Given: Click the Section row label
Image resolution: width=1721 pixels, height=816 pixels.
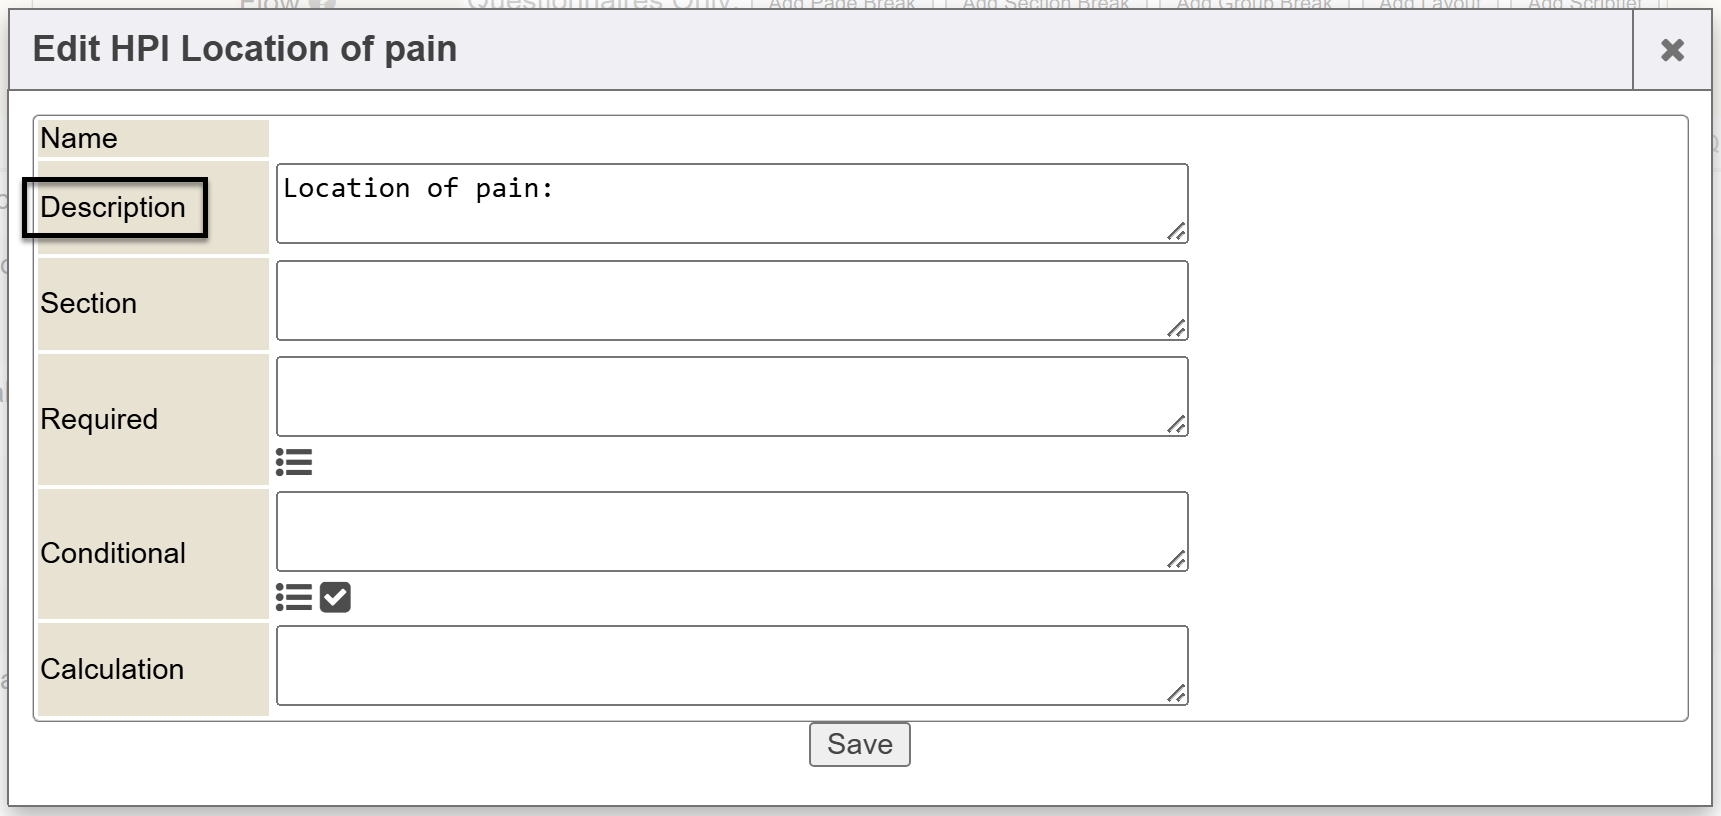Looking at the screenshot, I should pyautogui.click(x=88, y=303).
